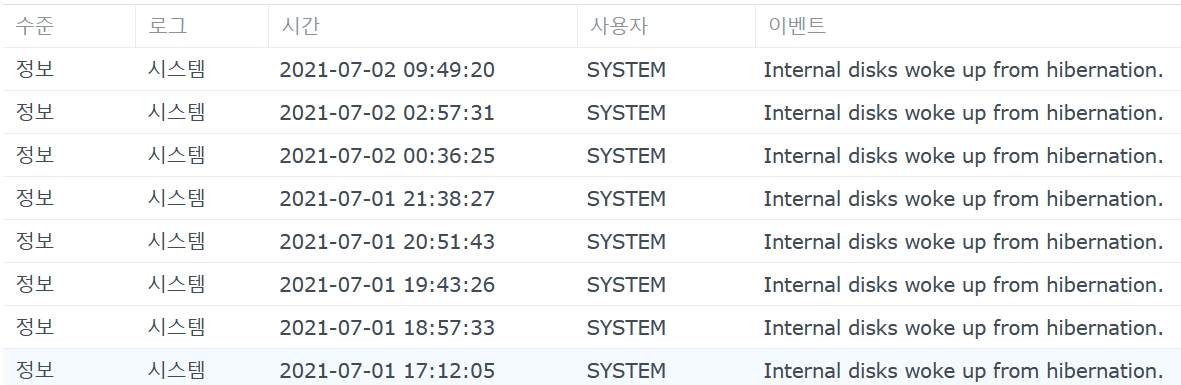Click 시스템 log type in the 00:36:25 row
The width and height of the screenshot is (1181, 385).
[176, 155]
